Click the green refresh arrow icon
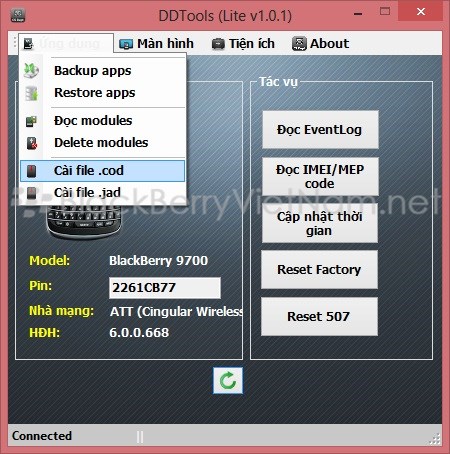 coord(228,380)
